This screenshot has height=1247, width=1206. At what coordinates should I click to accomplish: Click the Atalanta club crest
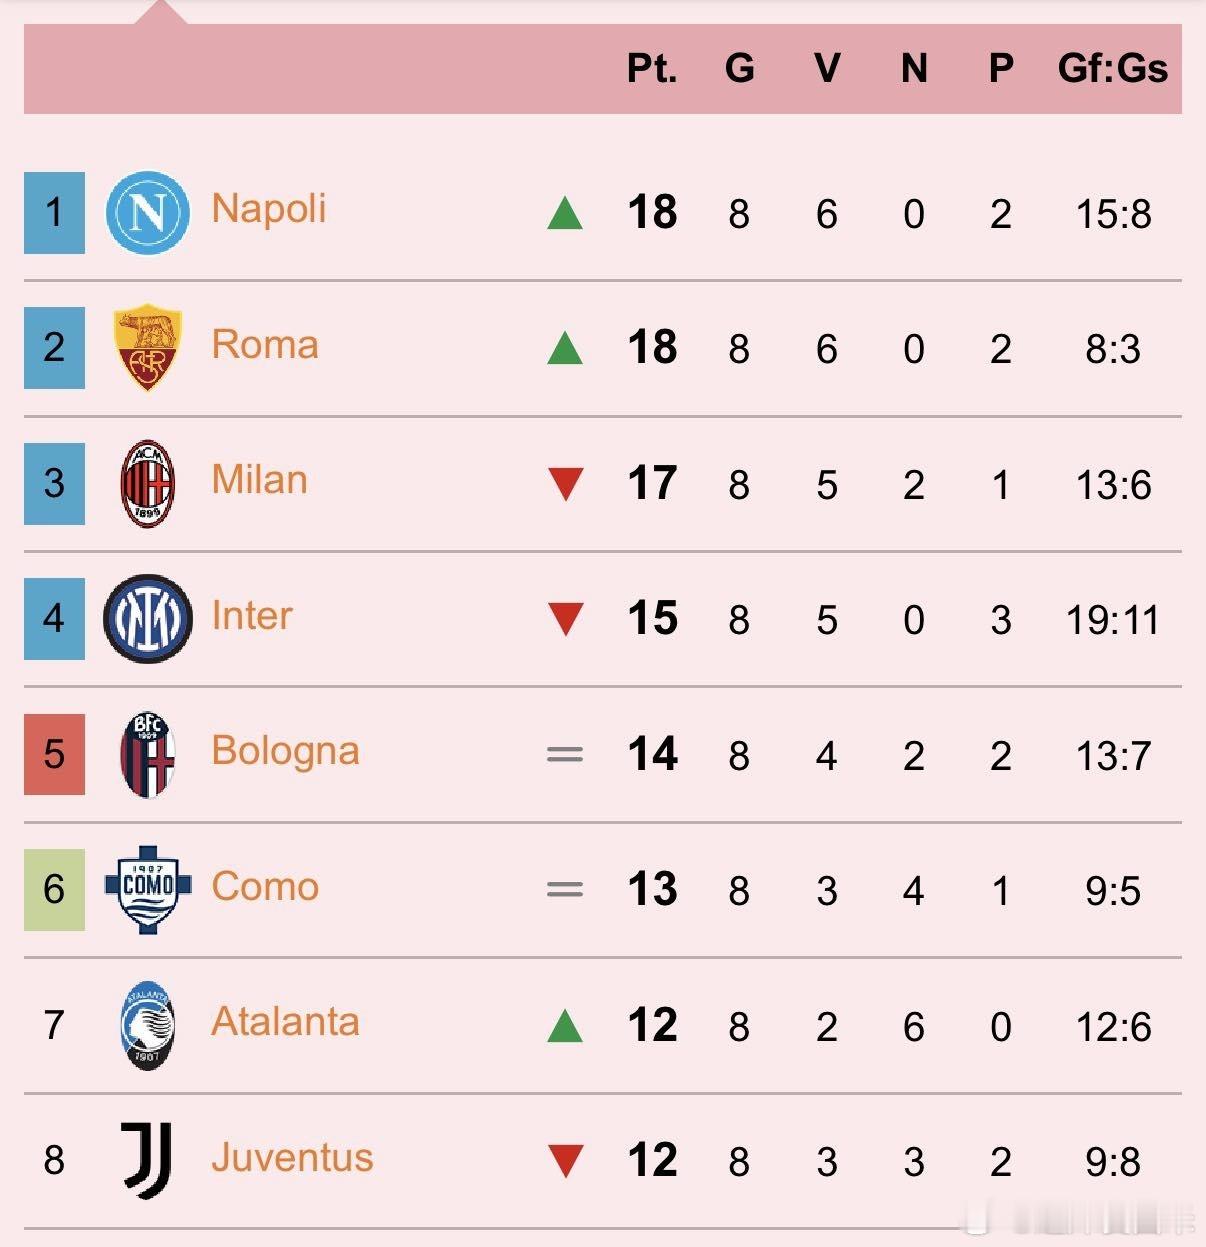(147, 1025)
